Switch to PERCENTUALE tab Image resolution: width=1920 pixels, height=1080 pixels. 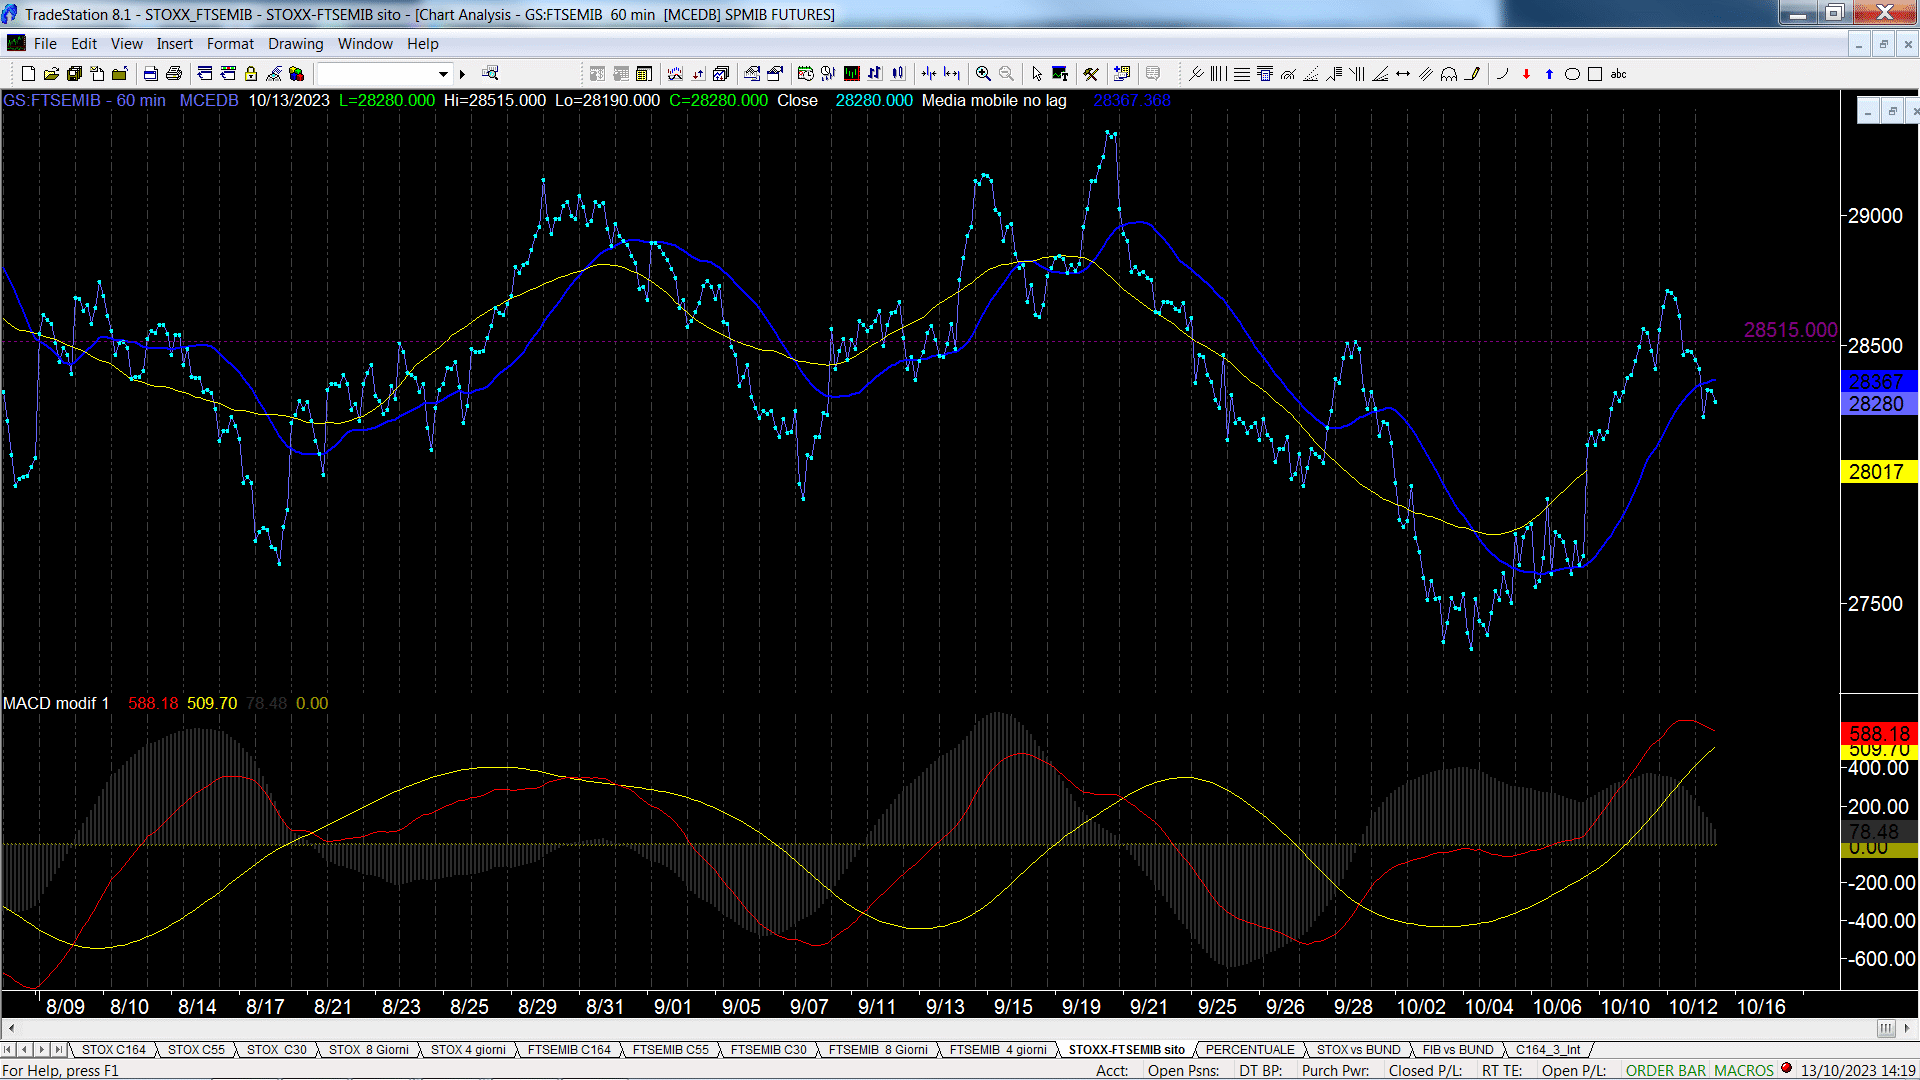[1249, 1049]
